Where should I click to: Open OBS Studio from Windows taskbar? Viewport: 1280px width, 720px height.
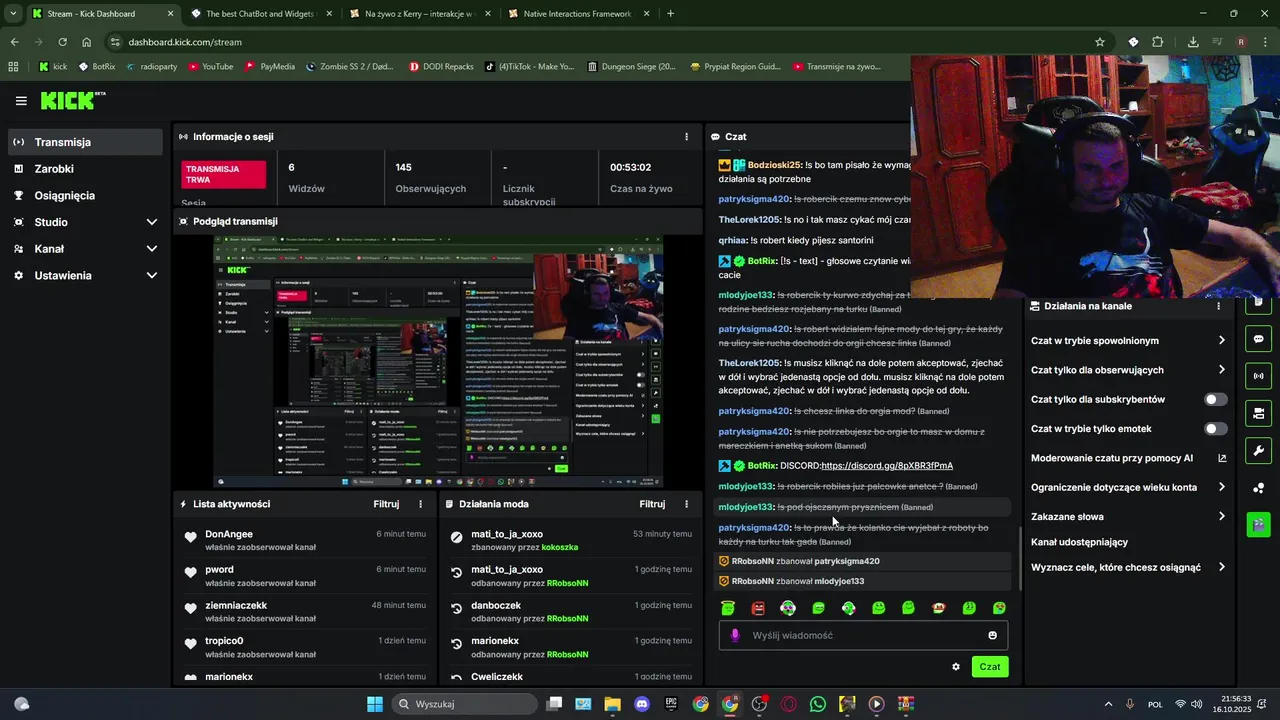[x=759, y=704]
